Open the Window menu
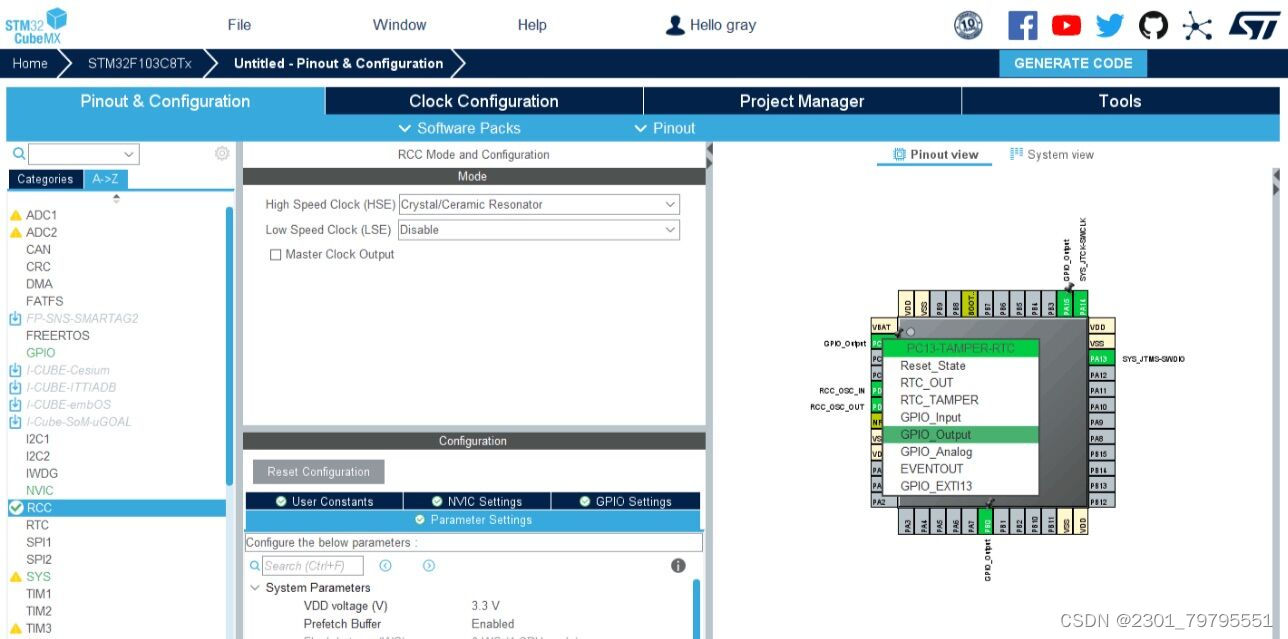Screen dimensions: 1288x639 (399, 25)
